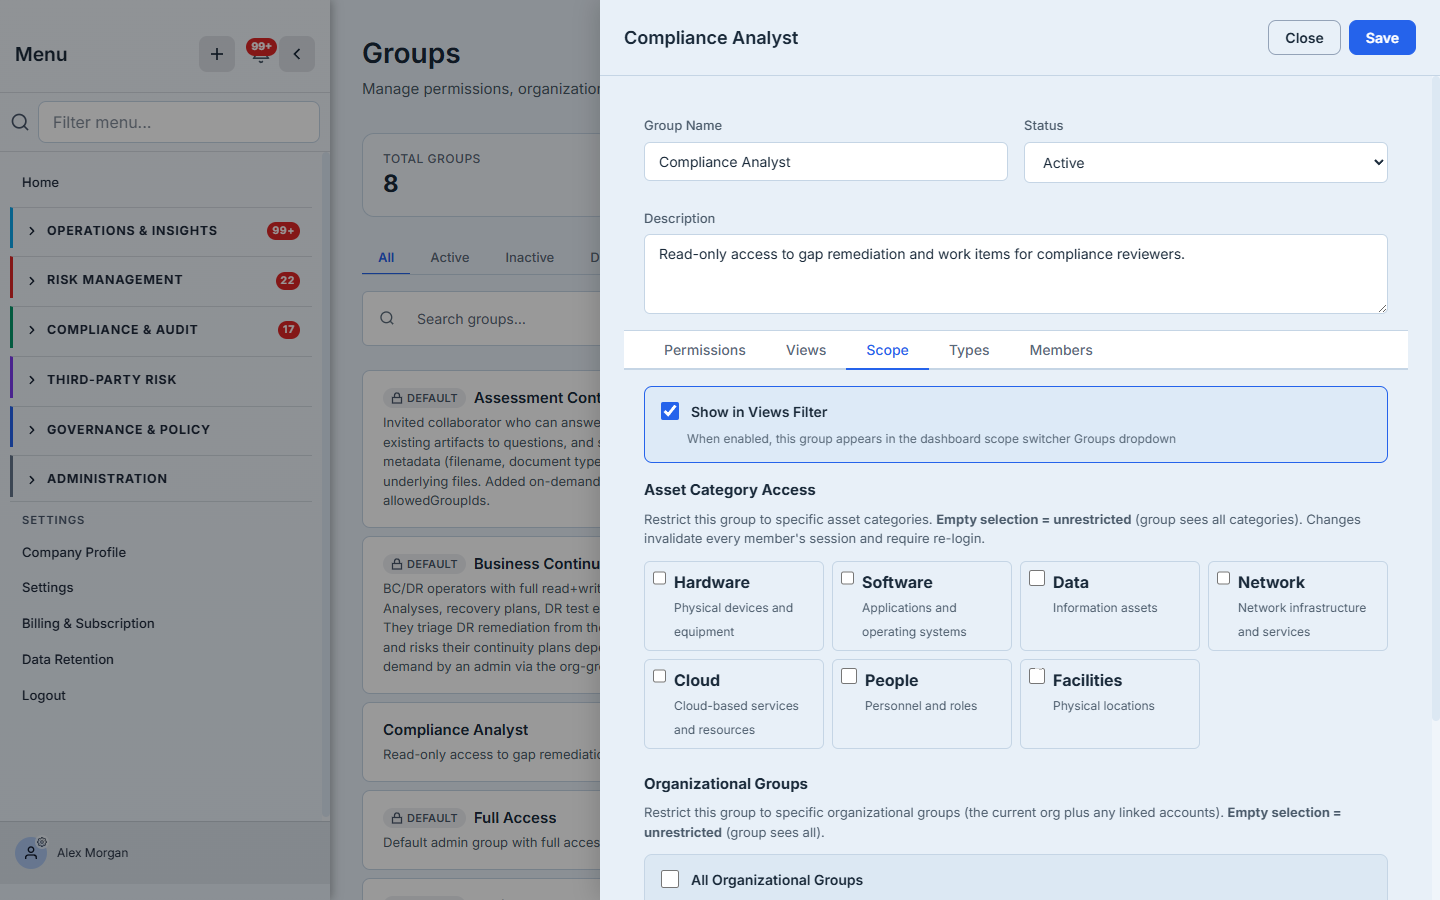Switch to the Permissions tab
This screenshot has height=900, width=1440.
(705, 350)
